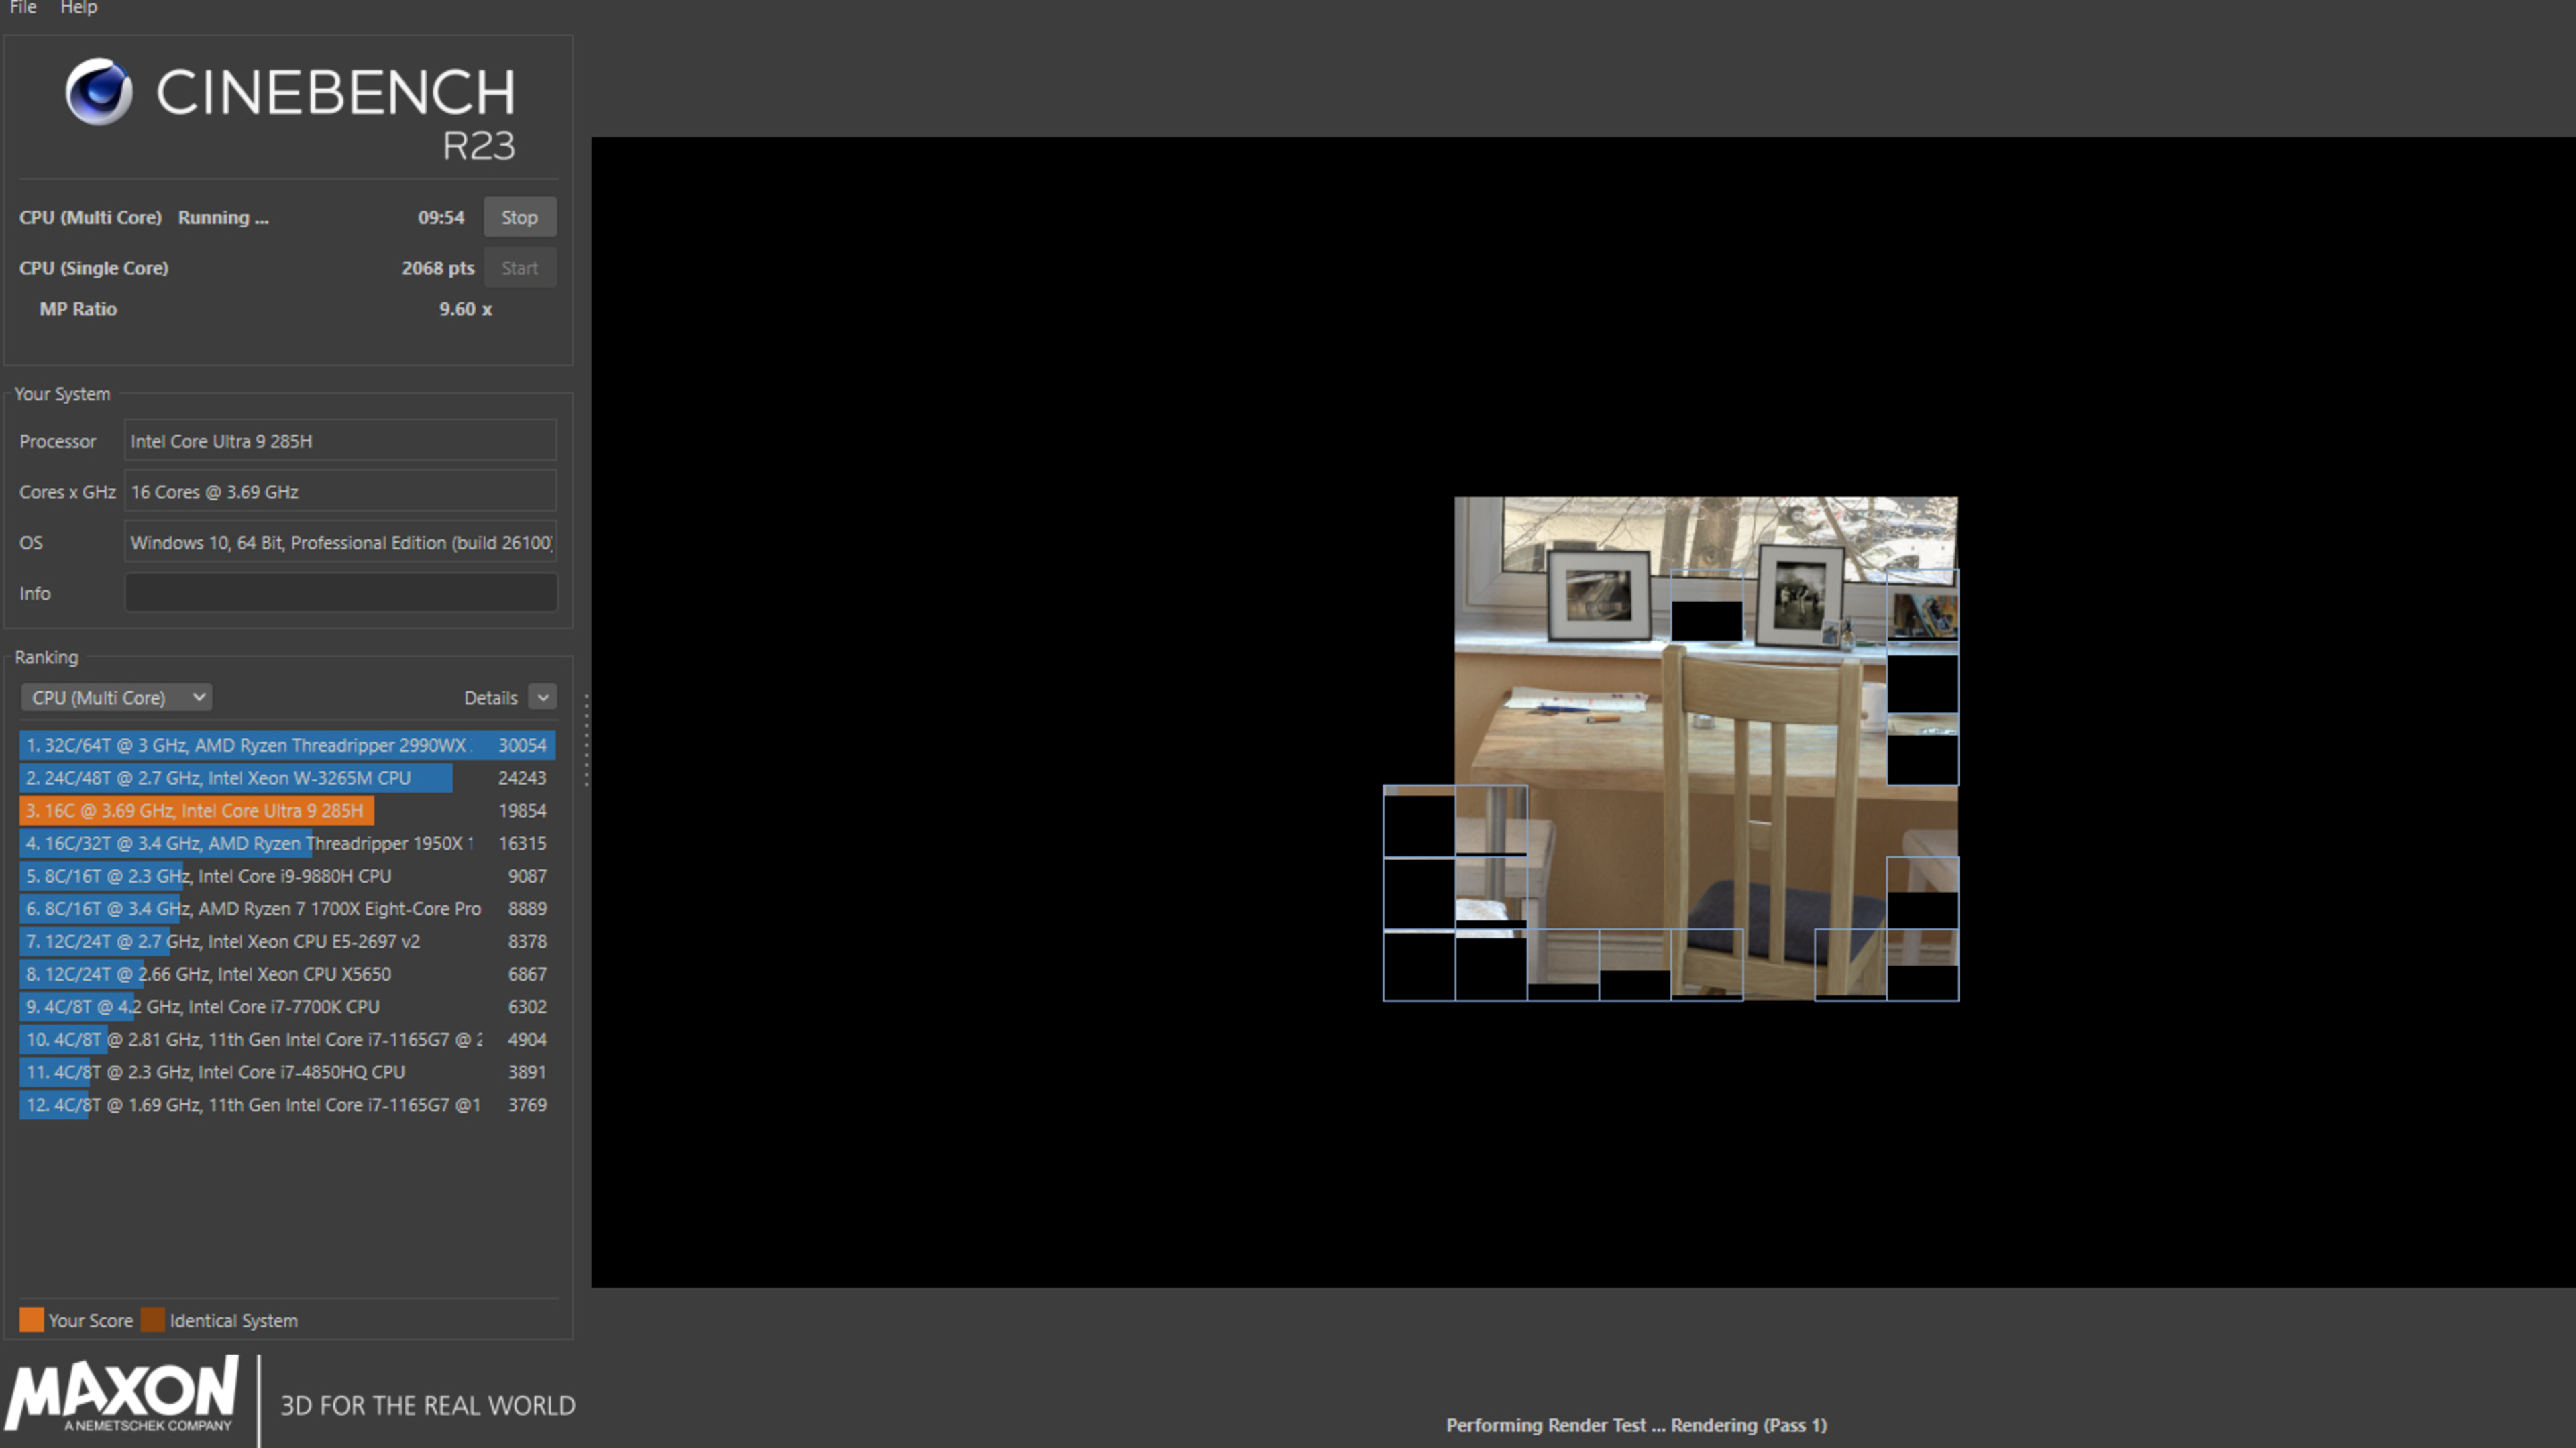Select ranking row Intel Core i7-7700K
The image size is (2576, 1448).
pos(287,1007)
